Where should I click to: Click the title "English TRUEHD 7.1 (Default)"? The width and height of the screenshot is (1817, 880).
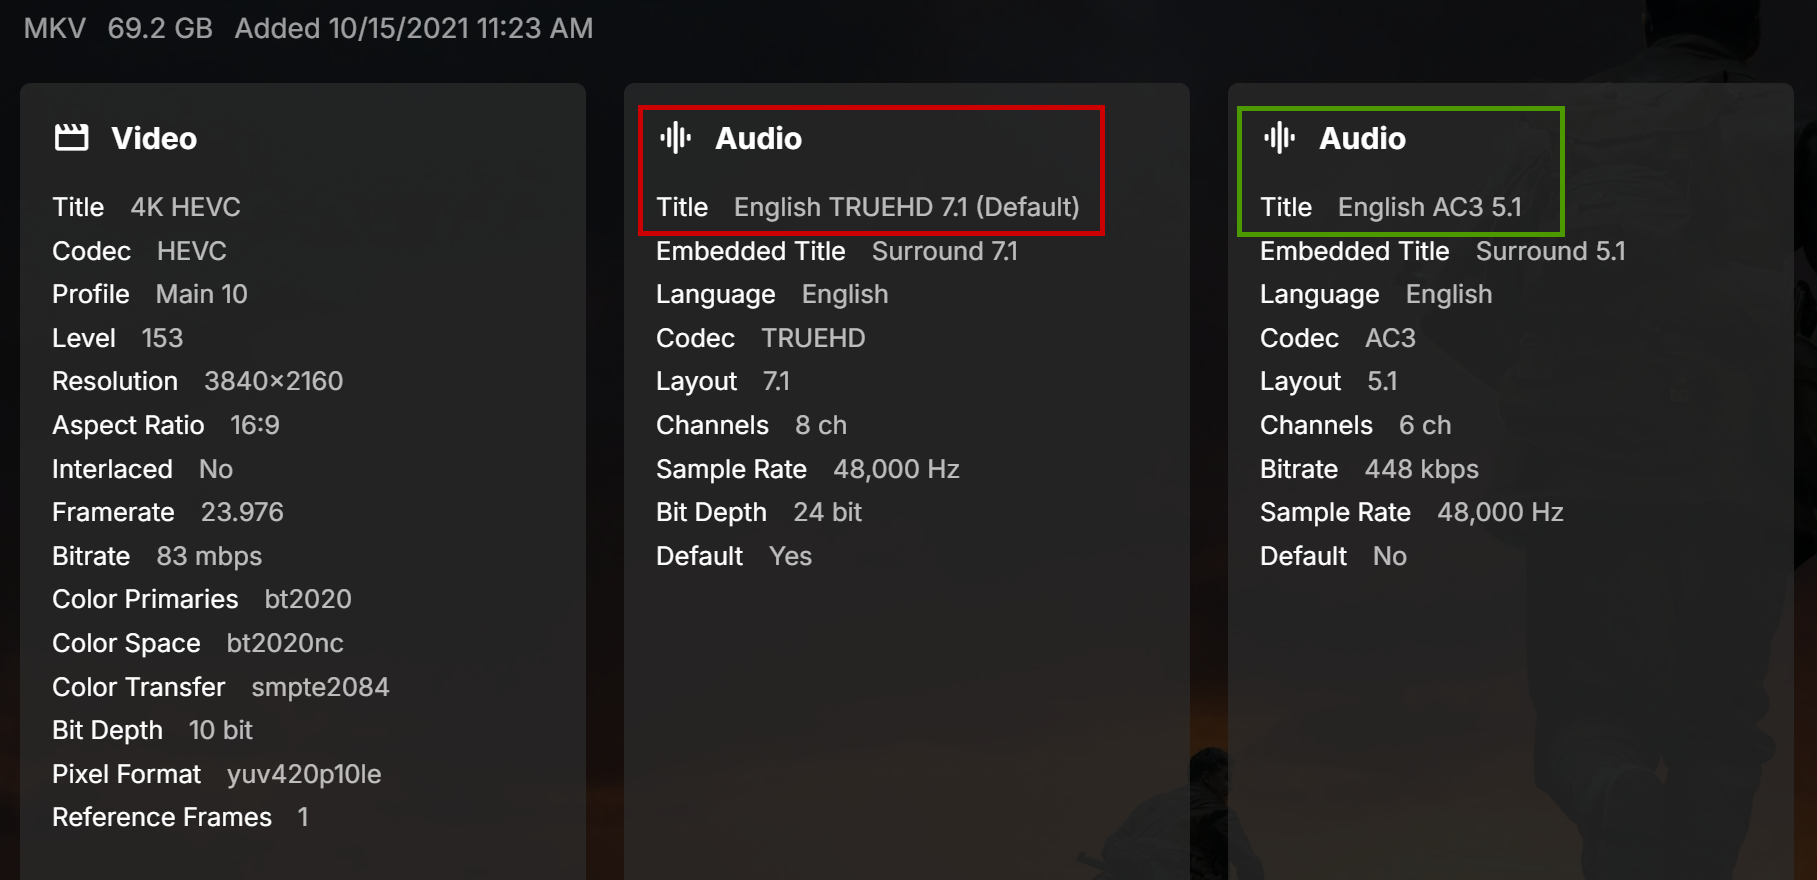[x=906, y=207]
